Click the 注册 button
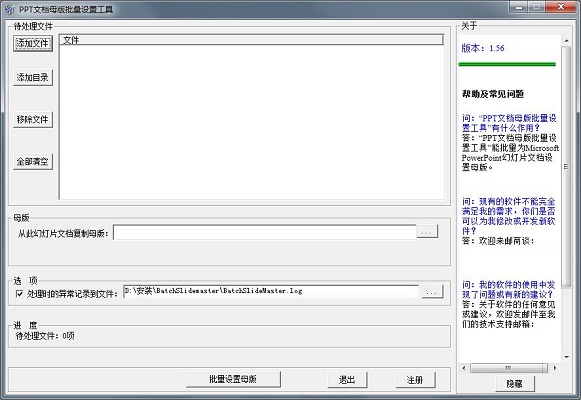This screenshot has width=581, height=400. [415, 380]
